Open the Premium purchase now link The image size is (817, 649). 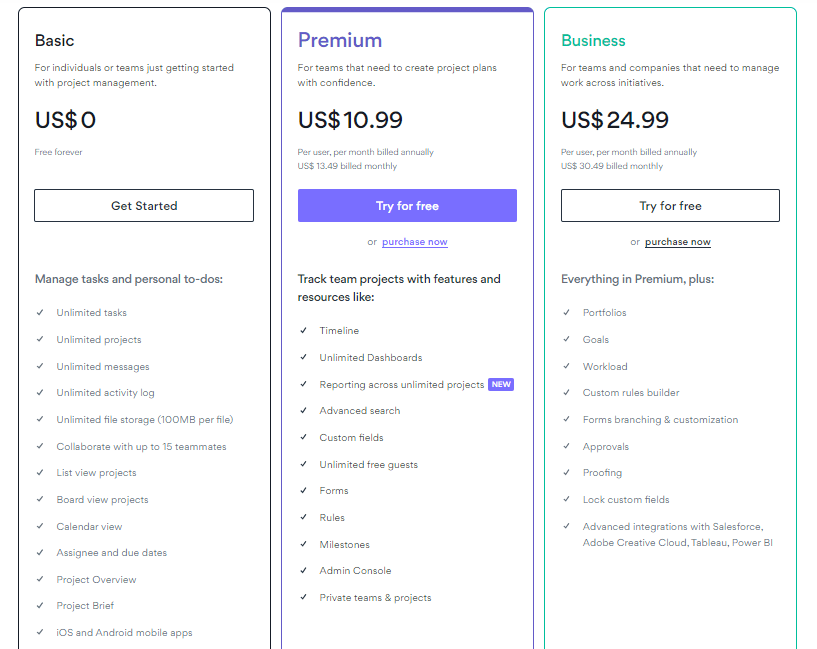point(414,242)
